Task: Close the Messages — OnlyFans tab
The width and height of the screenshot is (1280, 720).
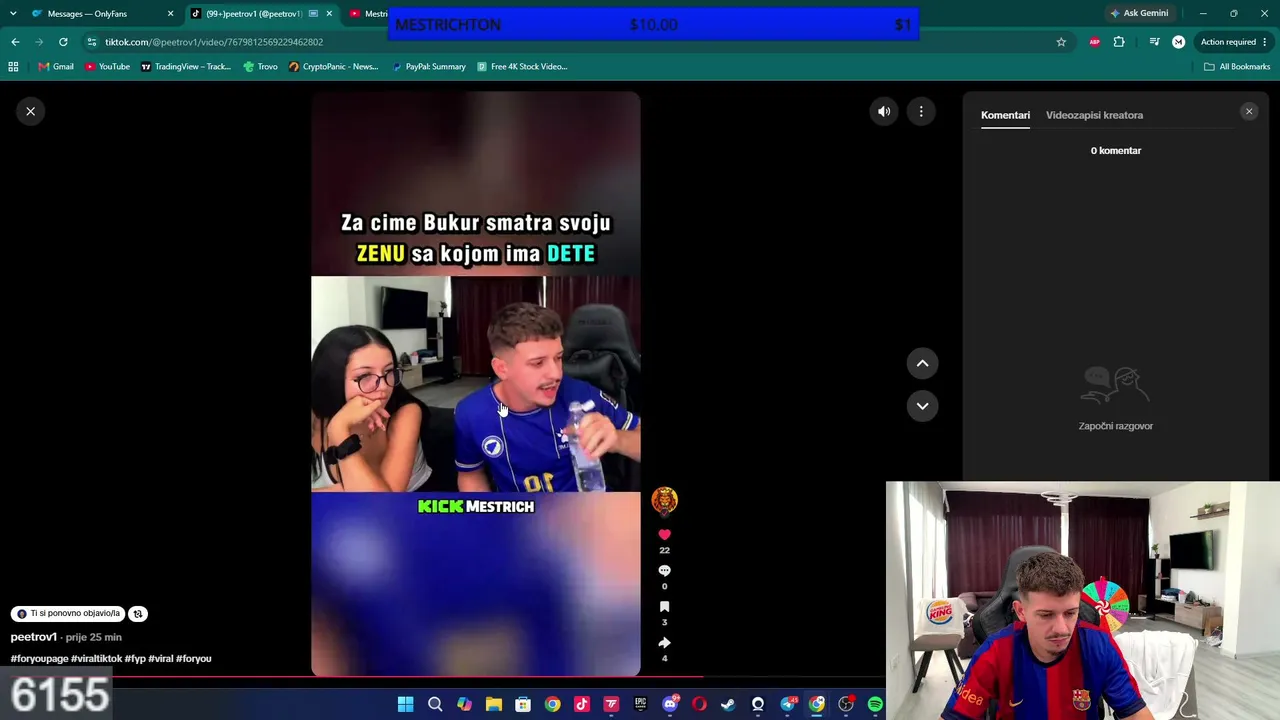Action: [x=170, y=14]
